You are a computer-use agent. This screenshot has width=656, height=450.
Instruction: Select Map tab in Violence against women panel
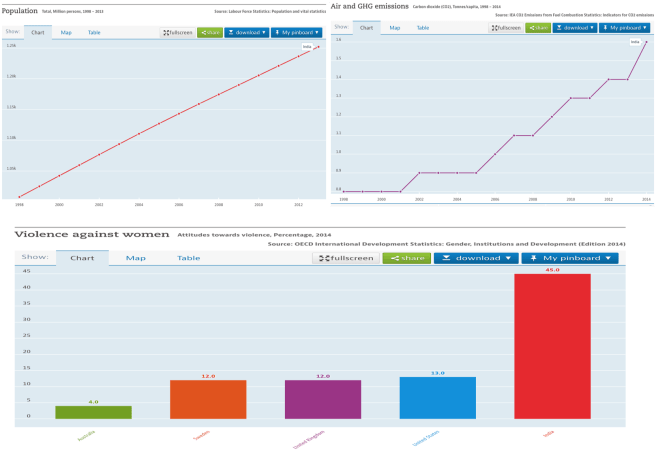pyautogui.click(x=135, y=258)
